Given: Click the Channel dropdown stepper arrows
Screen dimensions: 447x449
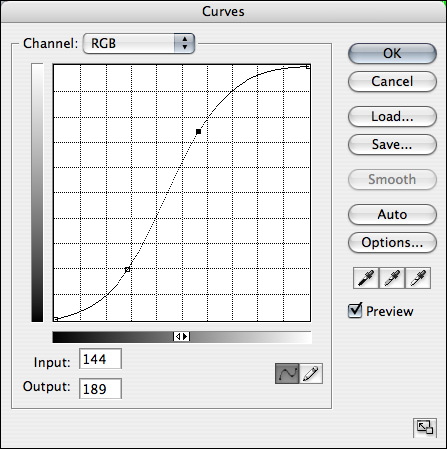Looking at the screenshot, I should tap(184, 43).
